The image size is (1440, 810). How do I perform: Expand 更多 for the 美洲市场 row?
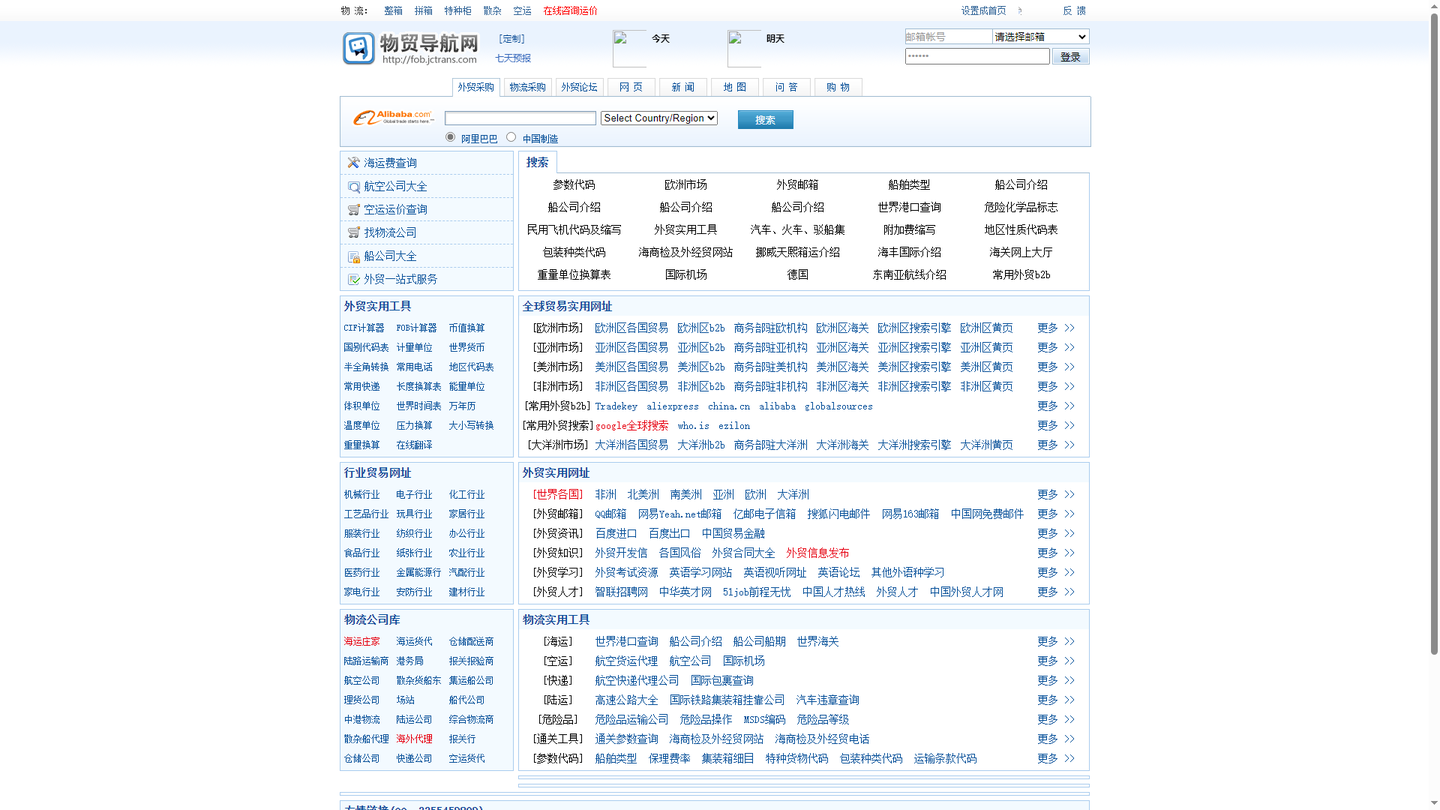(1047, 367)
